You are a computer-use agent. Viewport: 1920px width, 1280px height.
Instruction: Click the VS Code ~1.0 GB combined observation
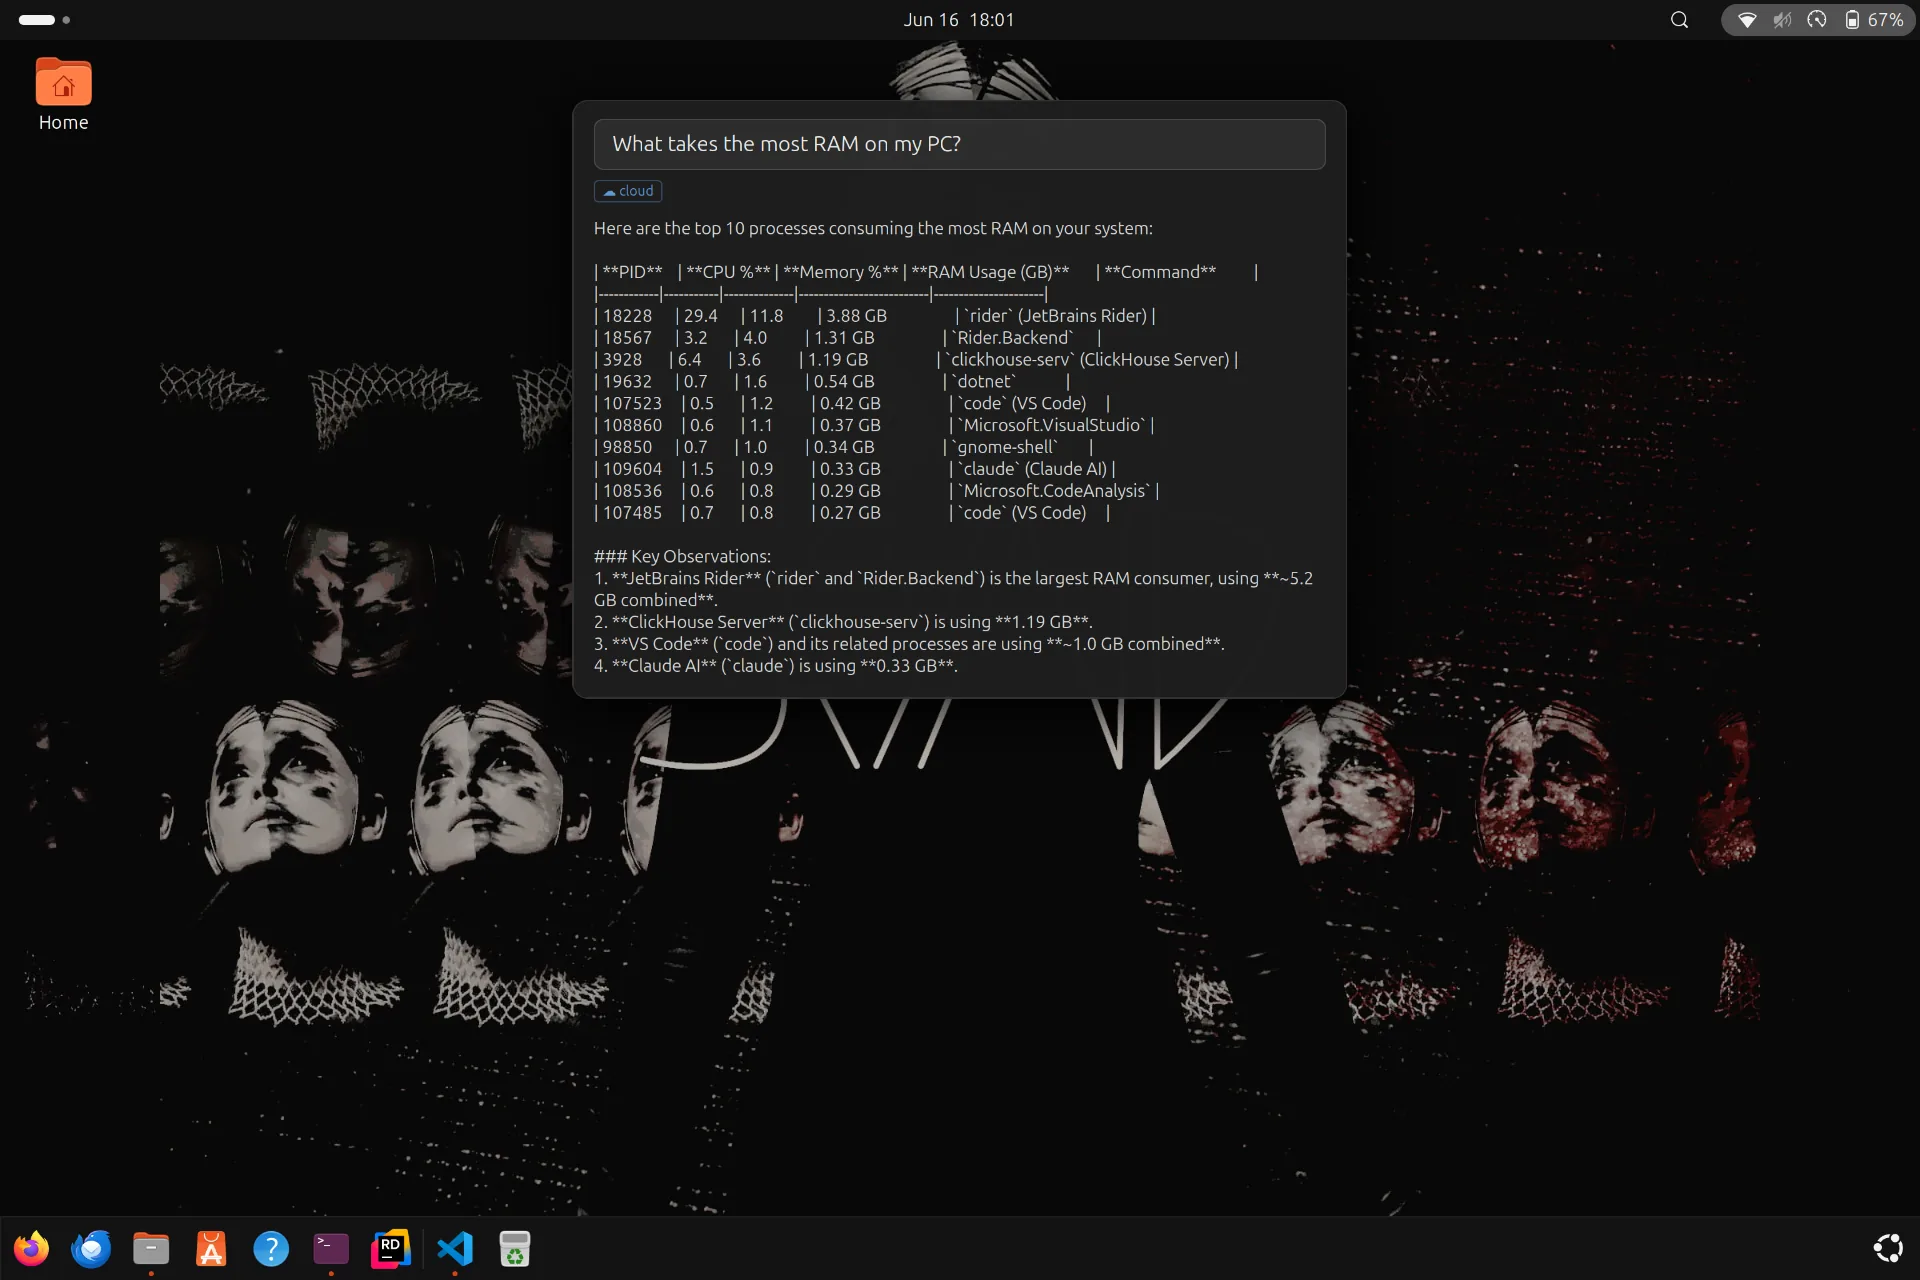point(909,644)
